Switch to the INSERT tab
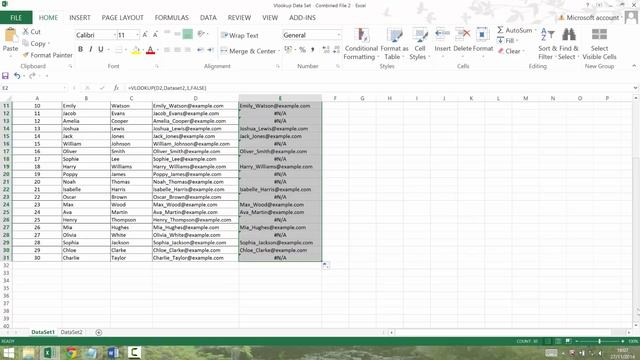The width and height of the screenshot is (640, 360). (x=80, y=18)
